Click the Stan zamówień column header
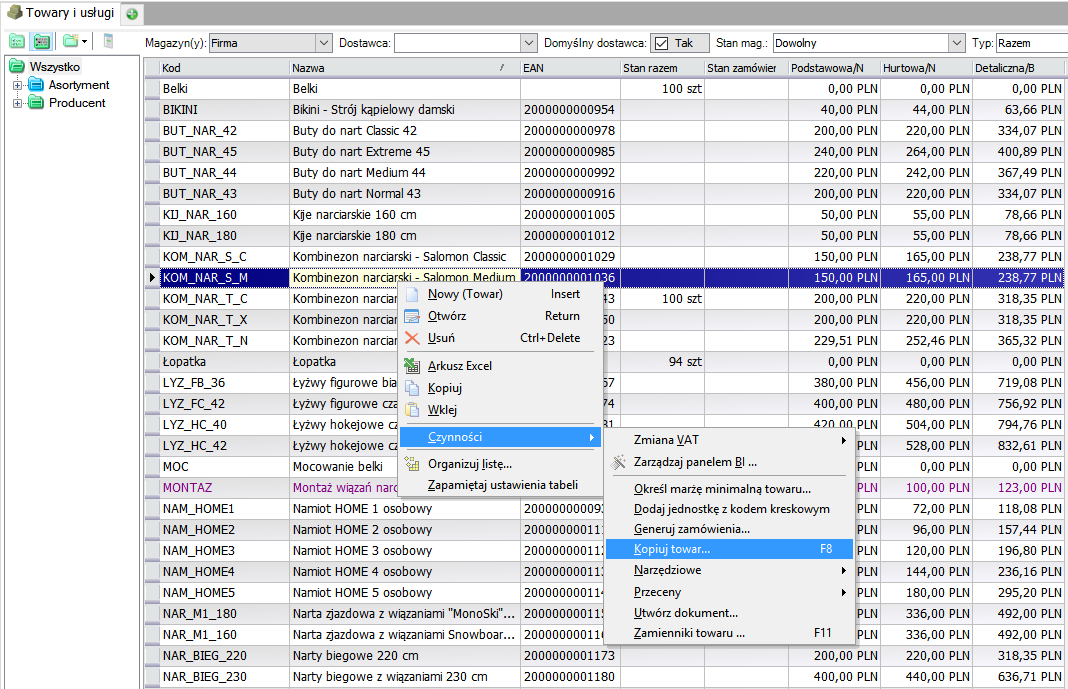This screenshot has height=689, width=1068. click(x=746, y=68)
